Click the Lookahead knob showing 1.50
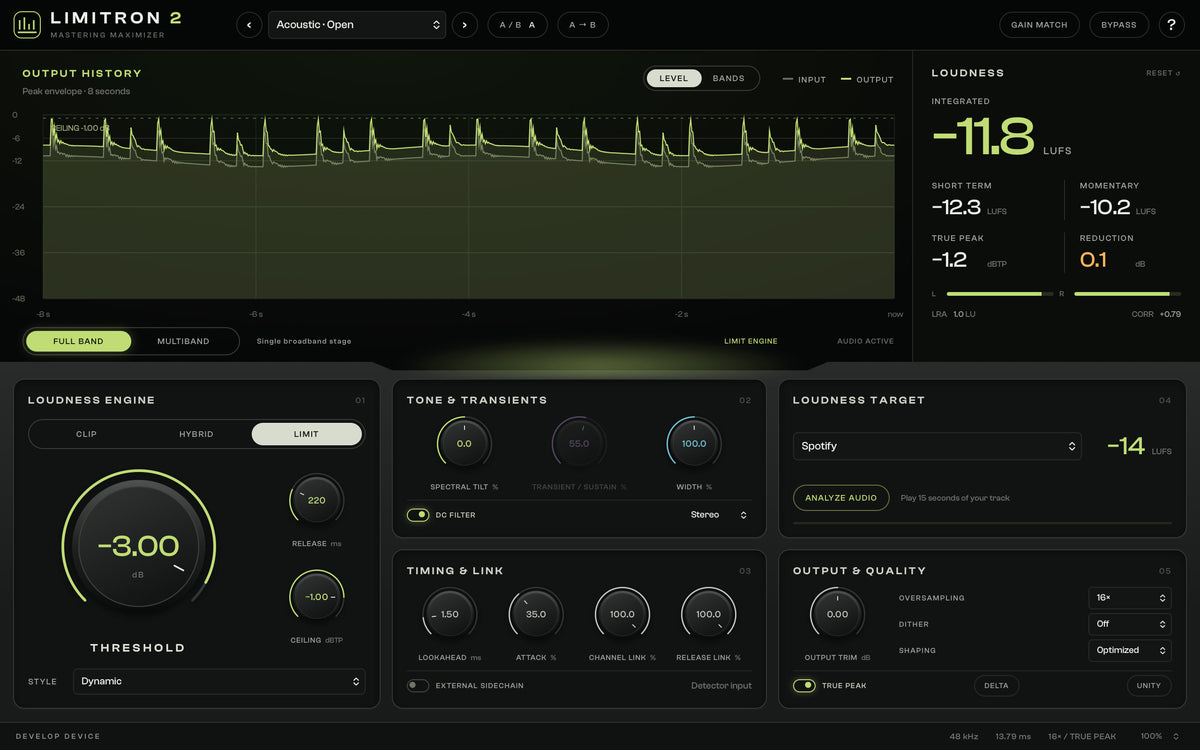The height and width of the screenshot is (750, 1200). tap(449, 614)
